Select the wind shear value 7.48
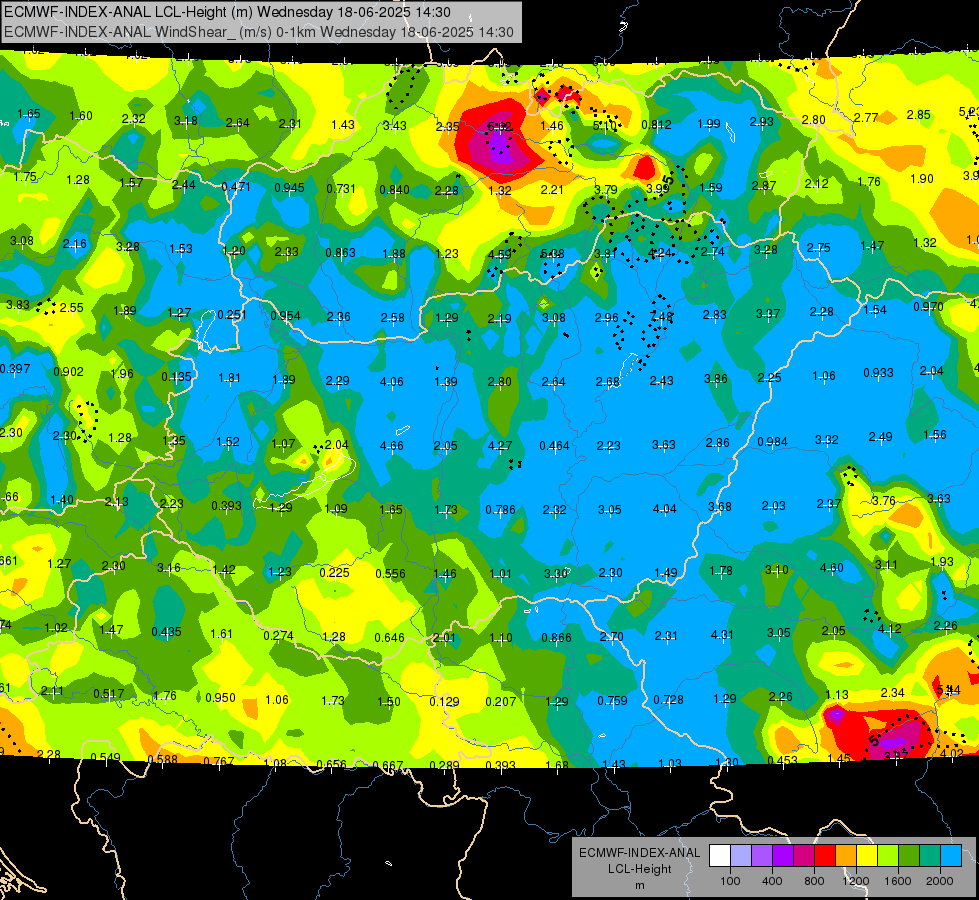Screen dimensions: 979x900 pyautogui.click(x=661, y=316)
